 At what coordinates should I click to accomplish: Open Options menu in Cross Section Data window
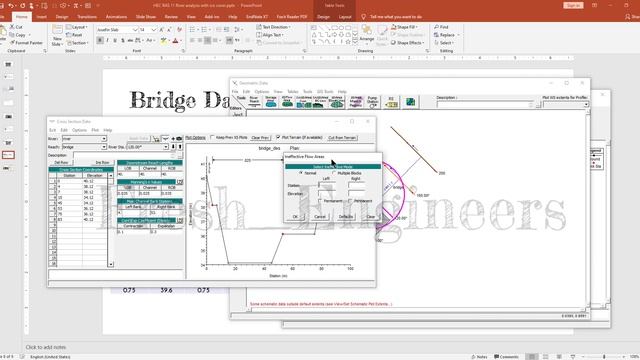click(x=79, y=130)
